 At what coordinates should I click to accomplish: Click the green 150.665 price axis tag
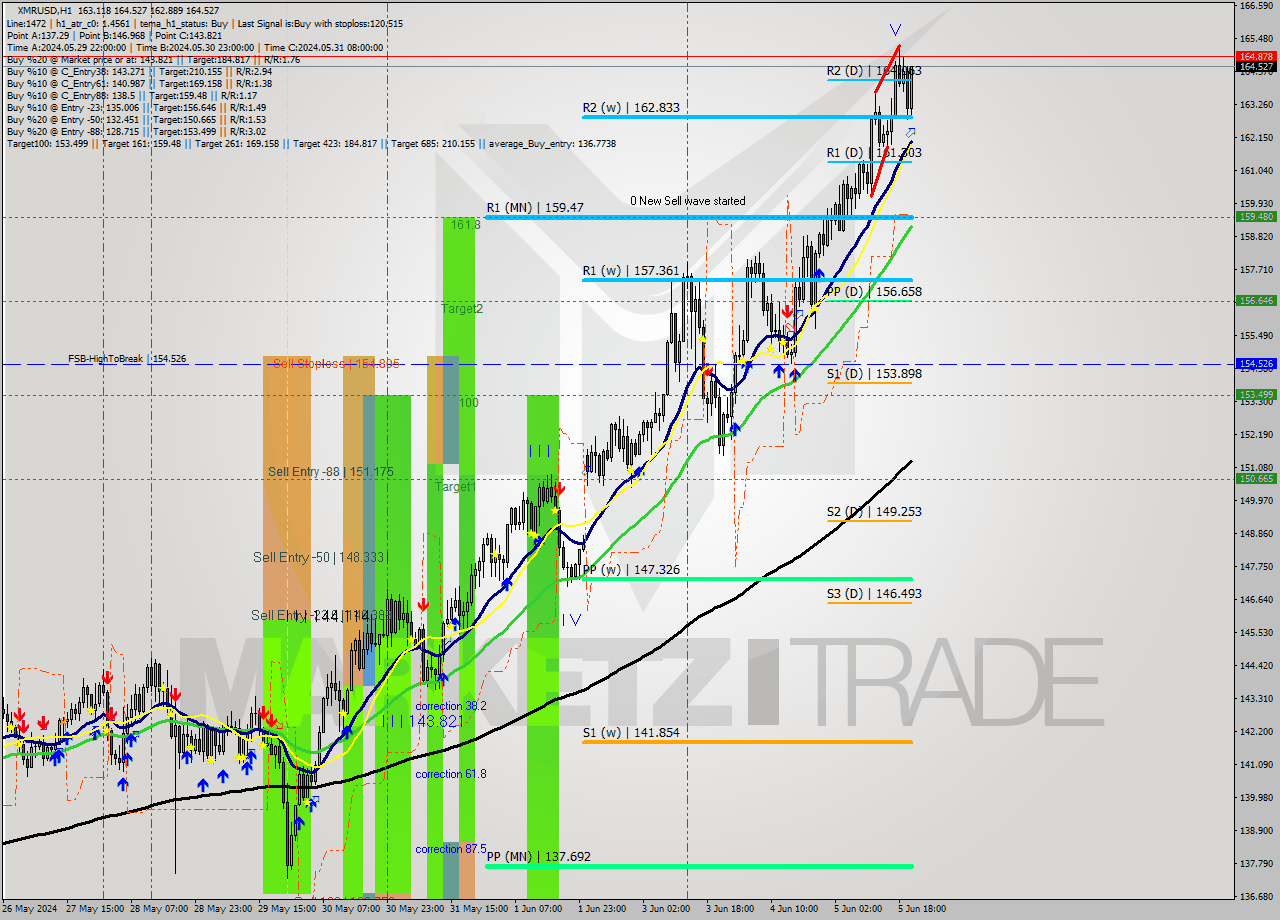coord(1256,478)
